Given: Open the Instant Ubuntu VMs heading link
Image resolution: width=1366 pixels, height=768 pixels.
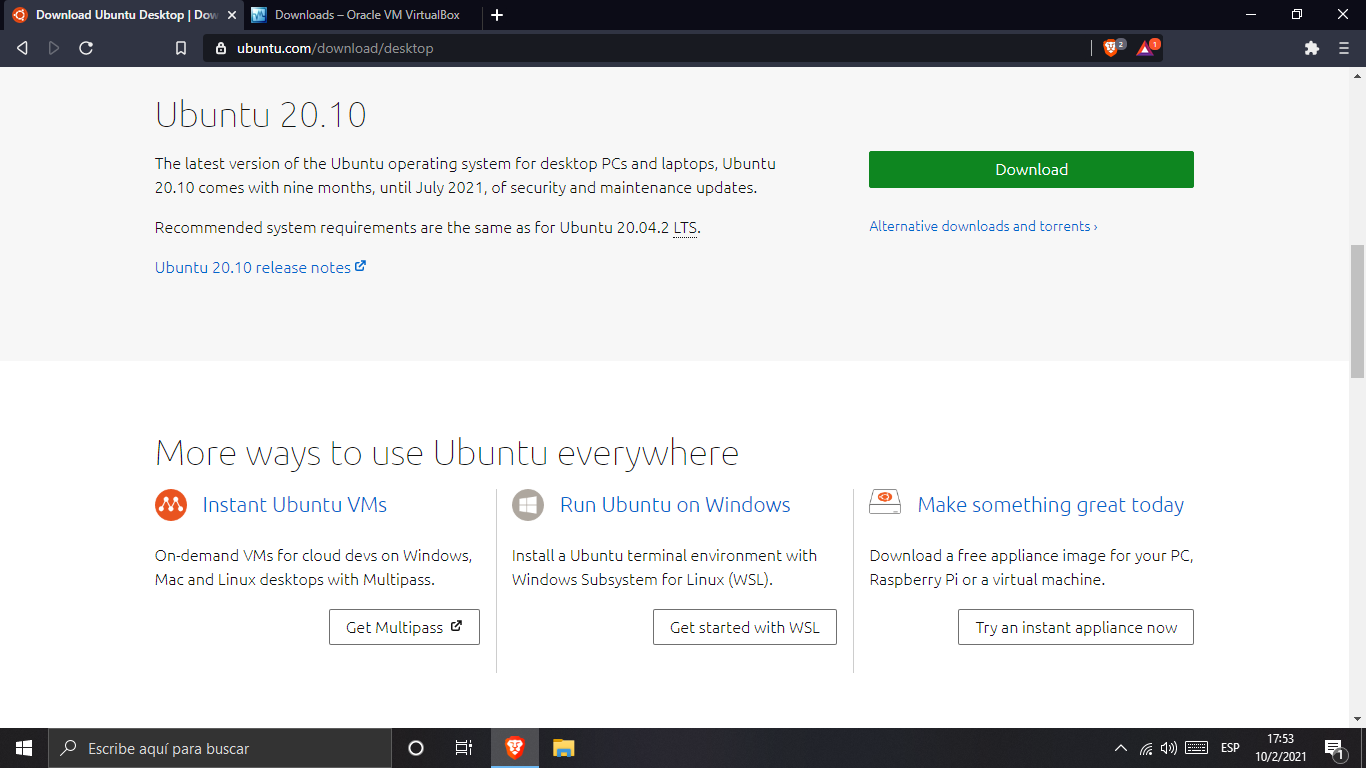Looking at the screenshot, I should coord(295,505).
